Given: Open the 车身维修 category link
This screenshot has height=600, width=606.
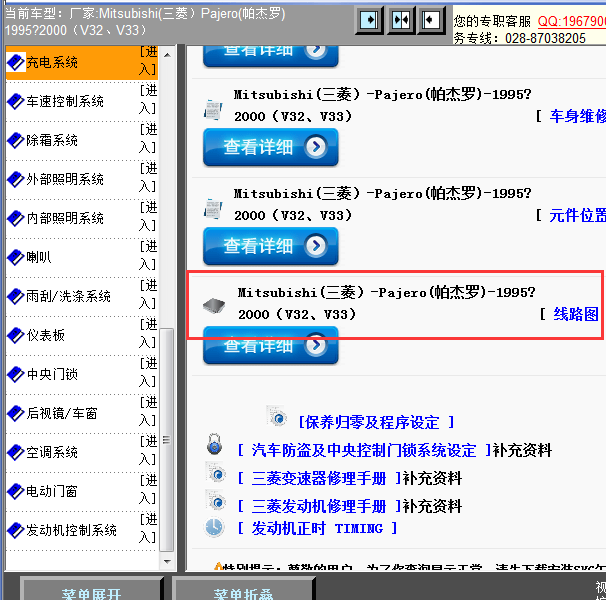Looking at the screenshot, I should coord(577,116).
